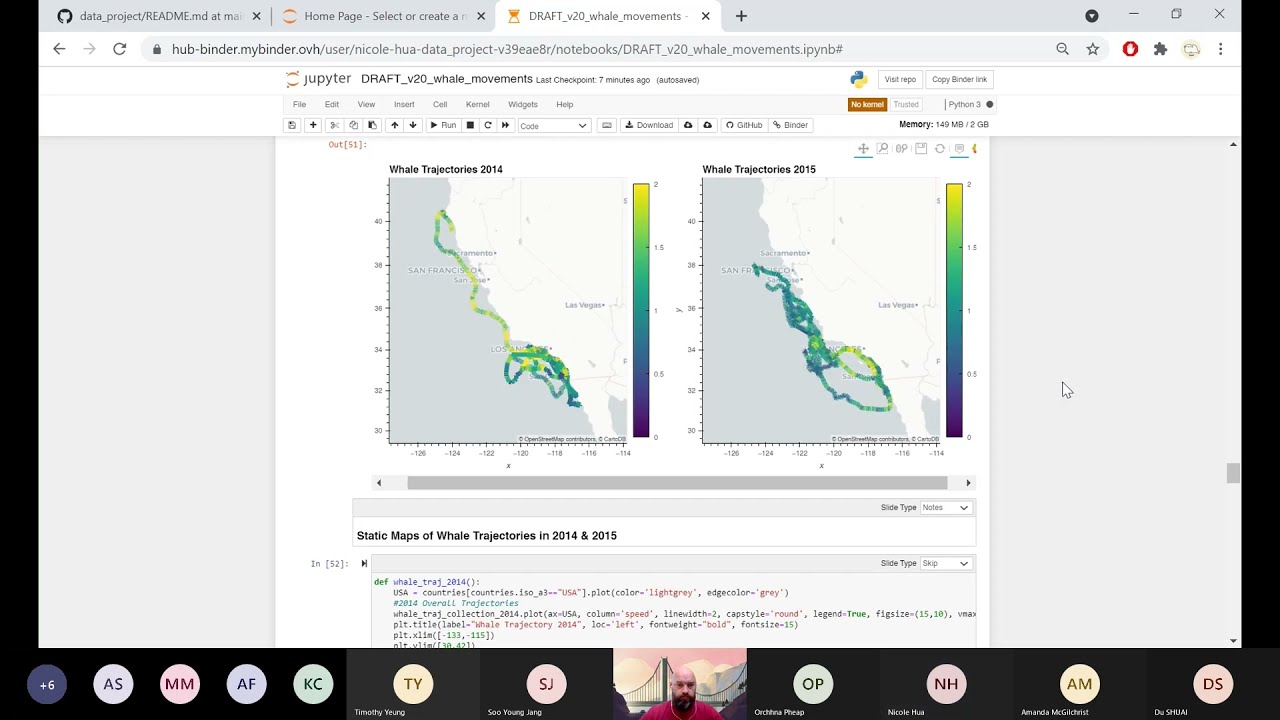The width and height of the screenshot is (1280, 720).
Task: Reload the browser page
Action: pyautogui.click(x=120, y=48)
